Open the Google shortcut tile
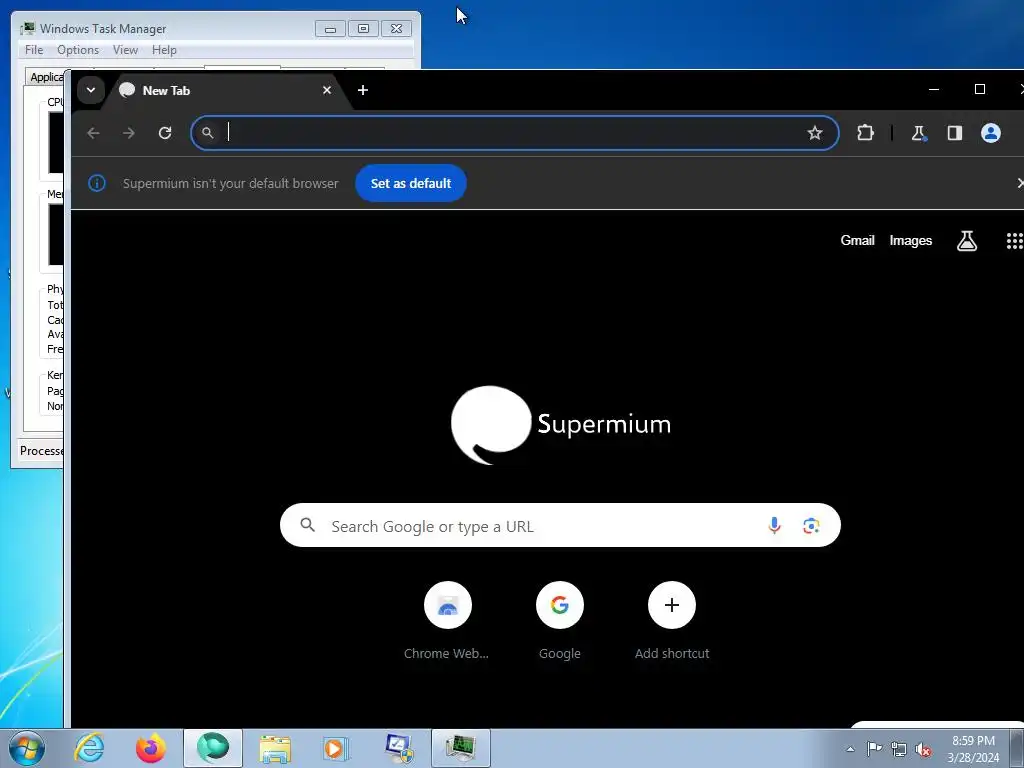1024x768 pixels. pos(560,620)
